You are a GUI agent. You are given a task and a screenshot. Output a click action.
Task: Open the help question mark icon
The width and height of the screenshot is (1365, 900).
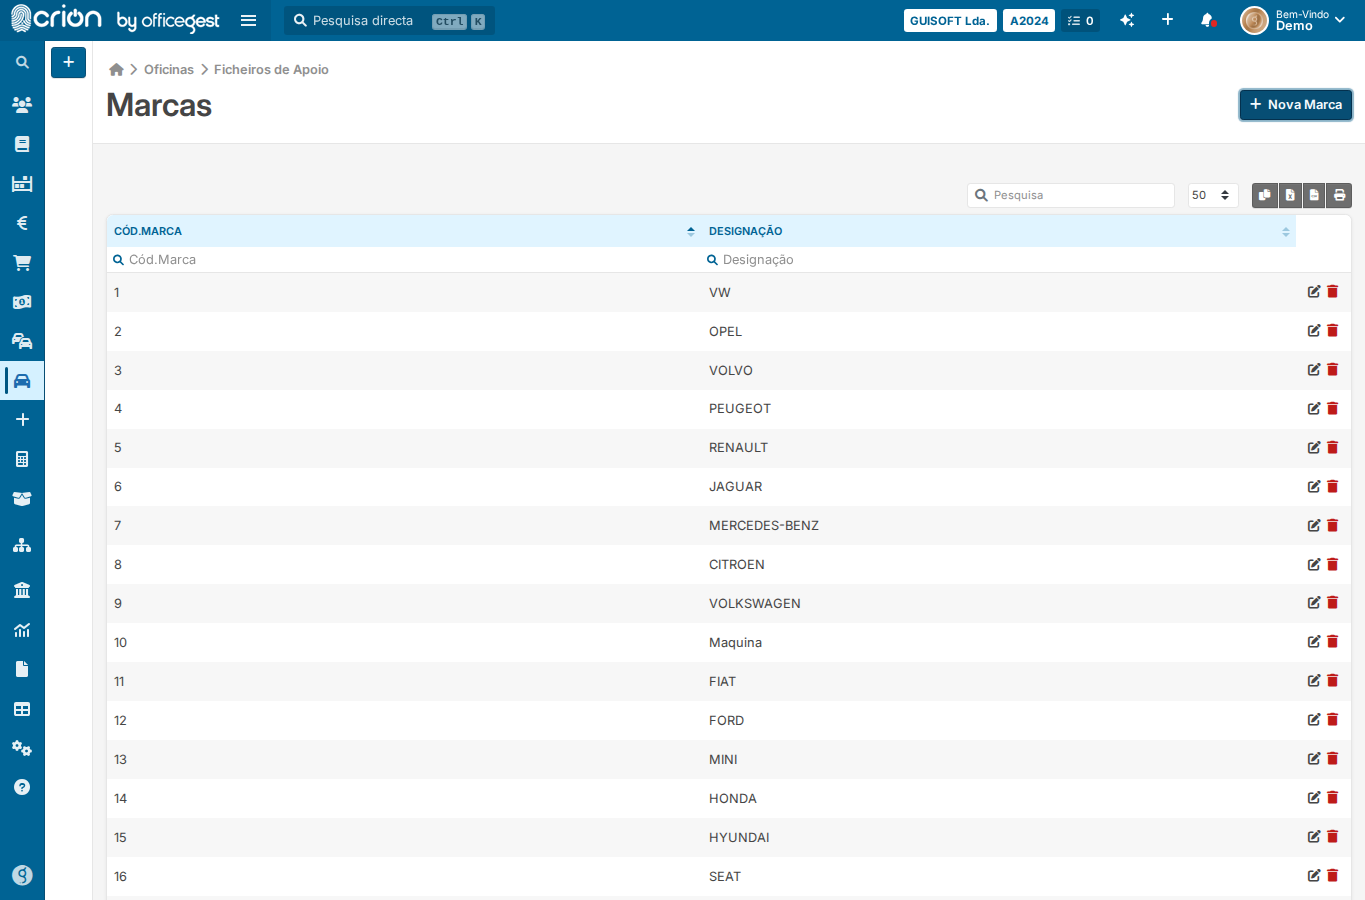coord(22,787)
